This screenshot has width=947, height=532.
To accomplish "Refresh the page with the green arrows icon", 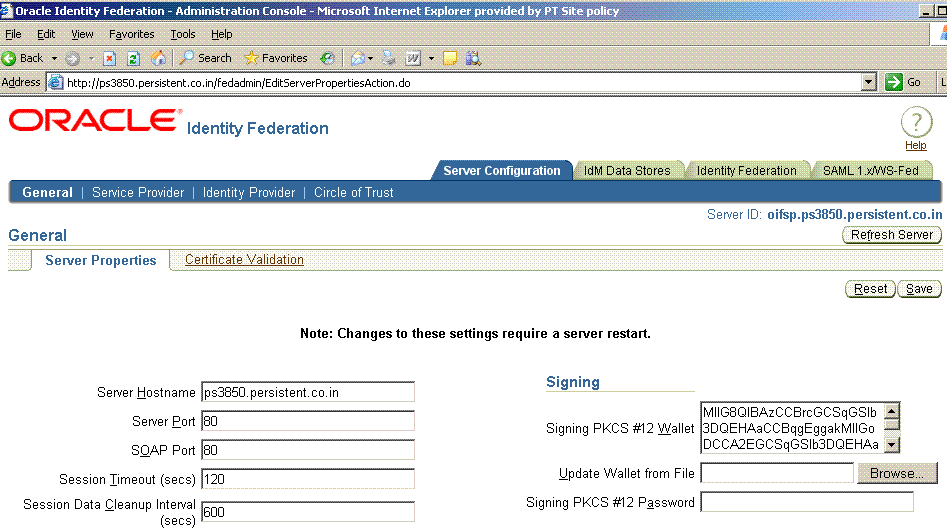I will pyautogui.click(x=133, y=59).
